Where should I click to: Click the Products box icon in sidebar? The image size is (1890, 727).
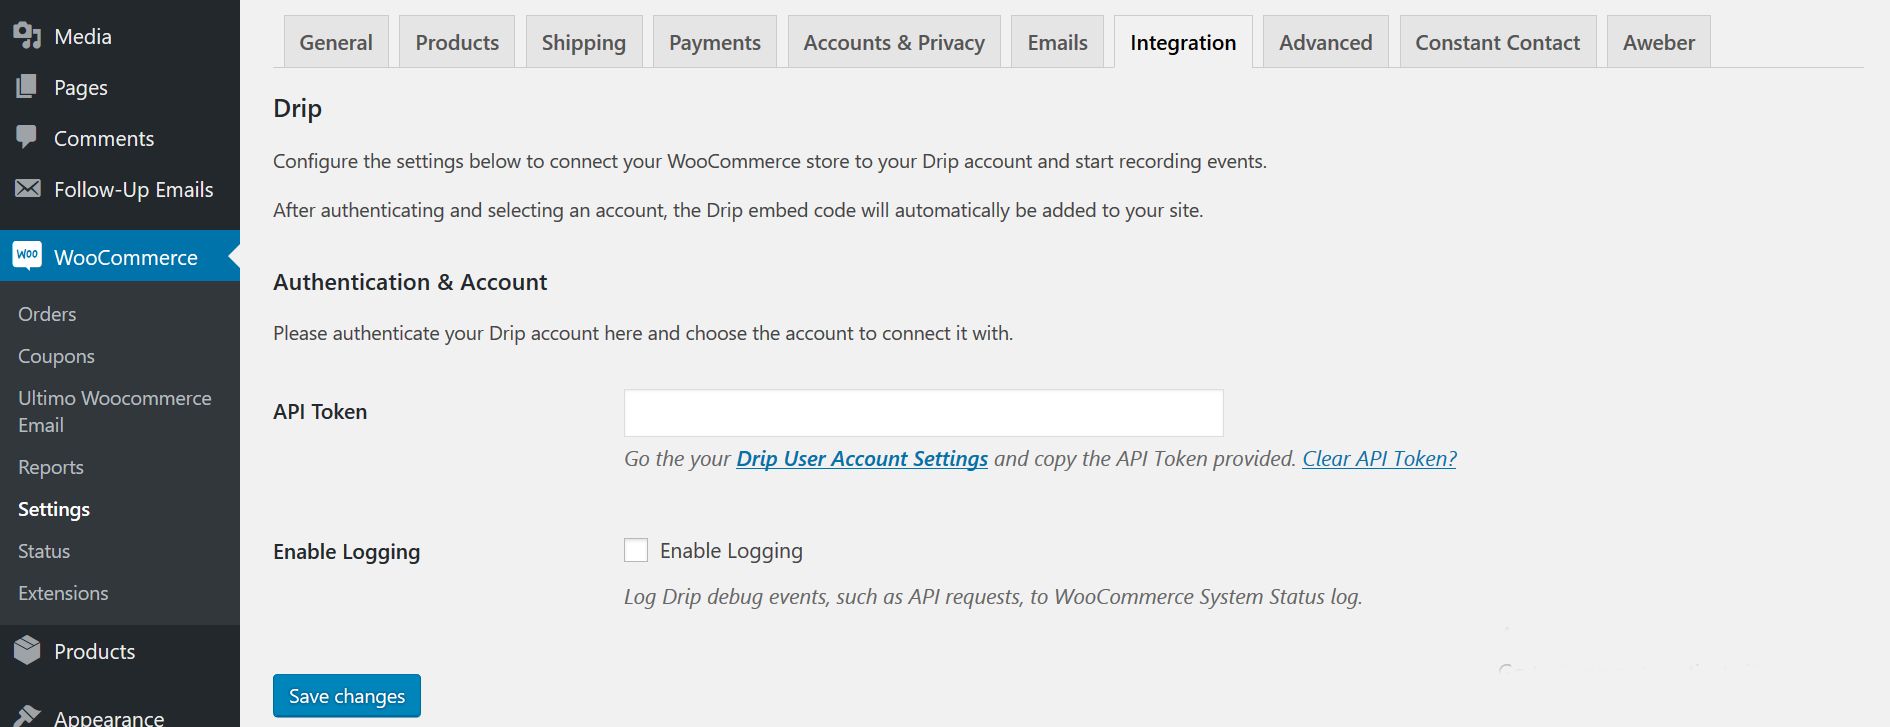27,650
